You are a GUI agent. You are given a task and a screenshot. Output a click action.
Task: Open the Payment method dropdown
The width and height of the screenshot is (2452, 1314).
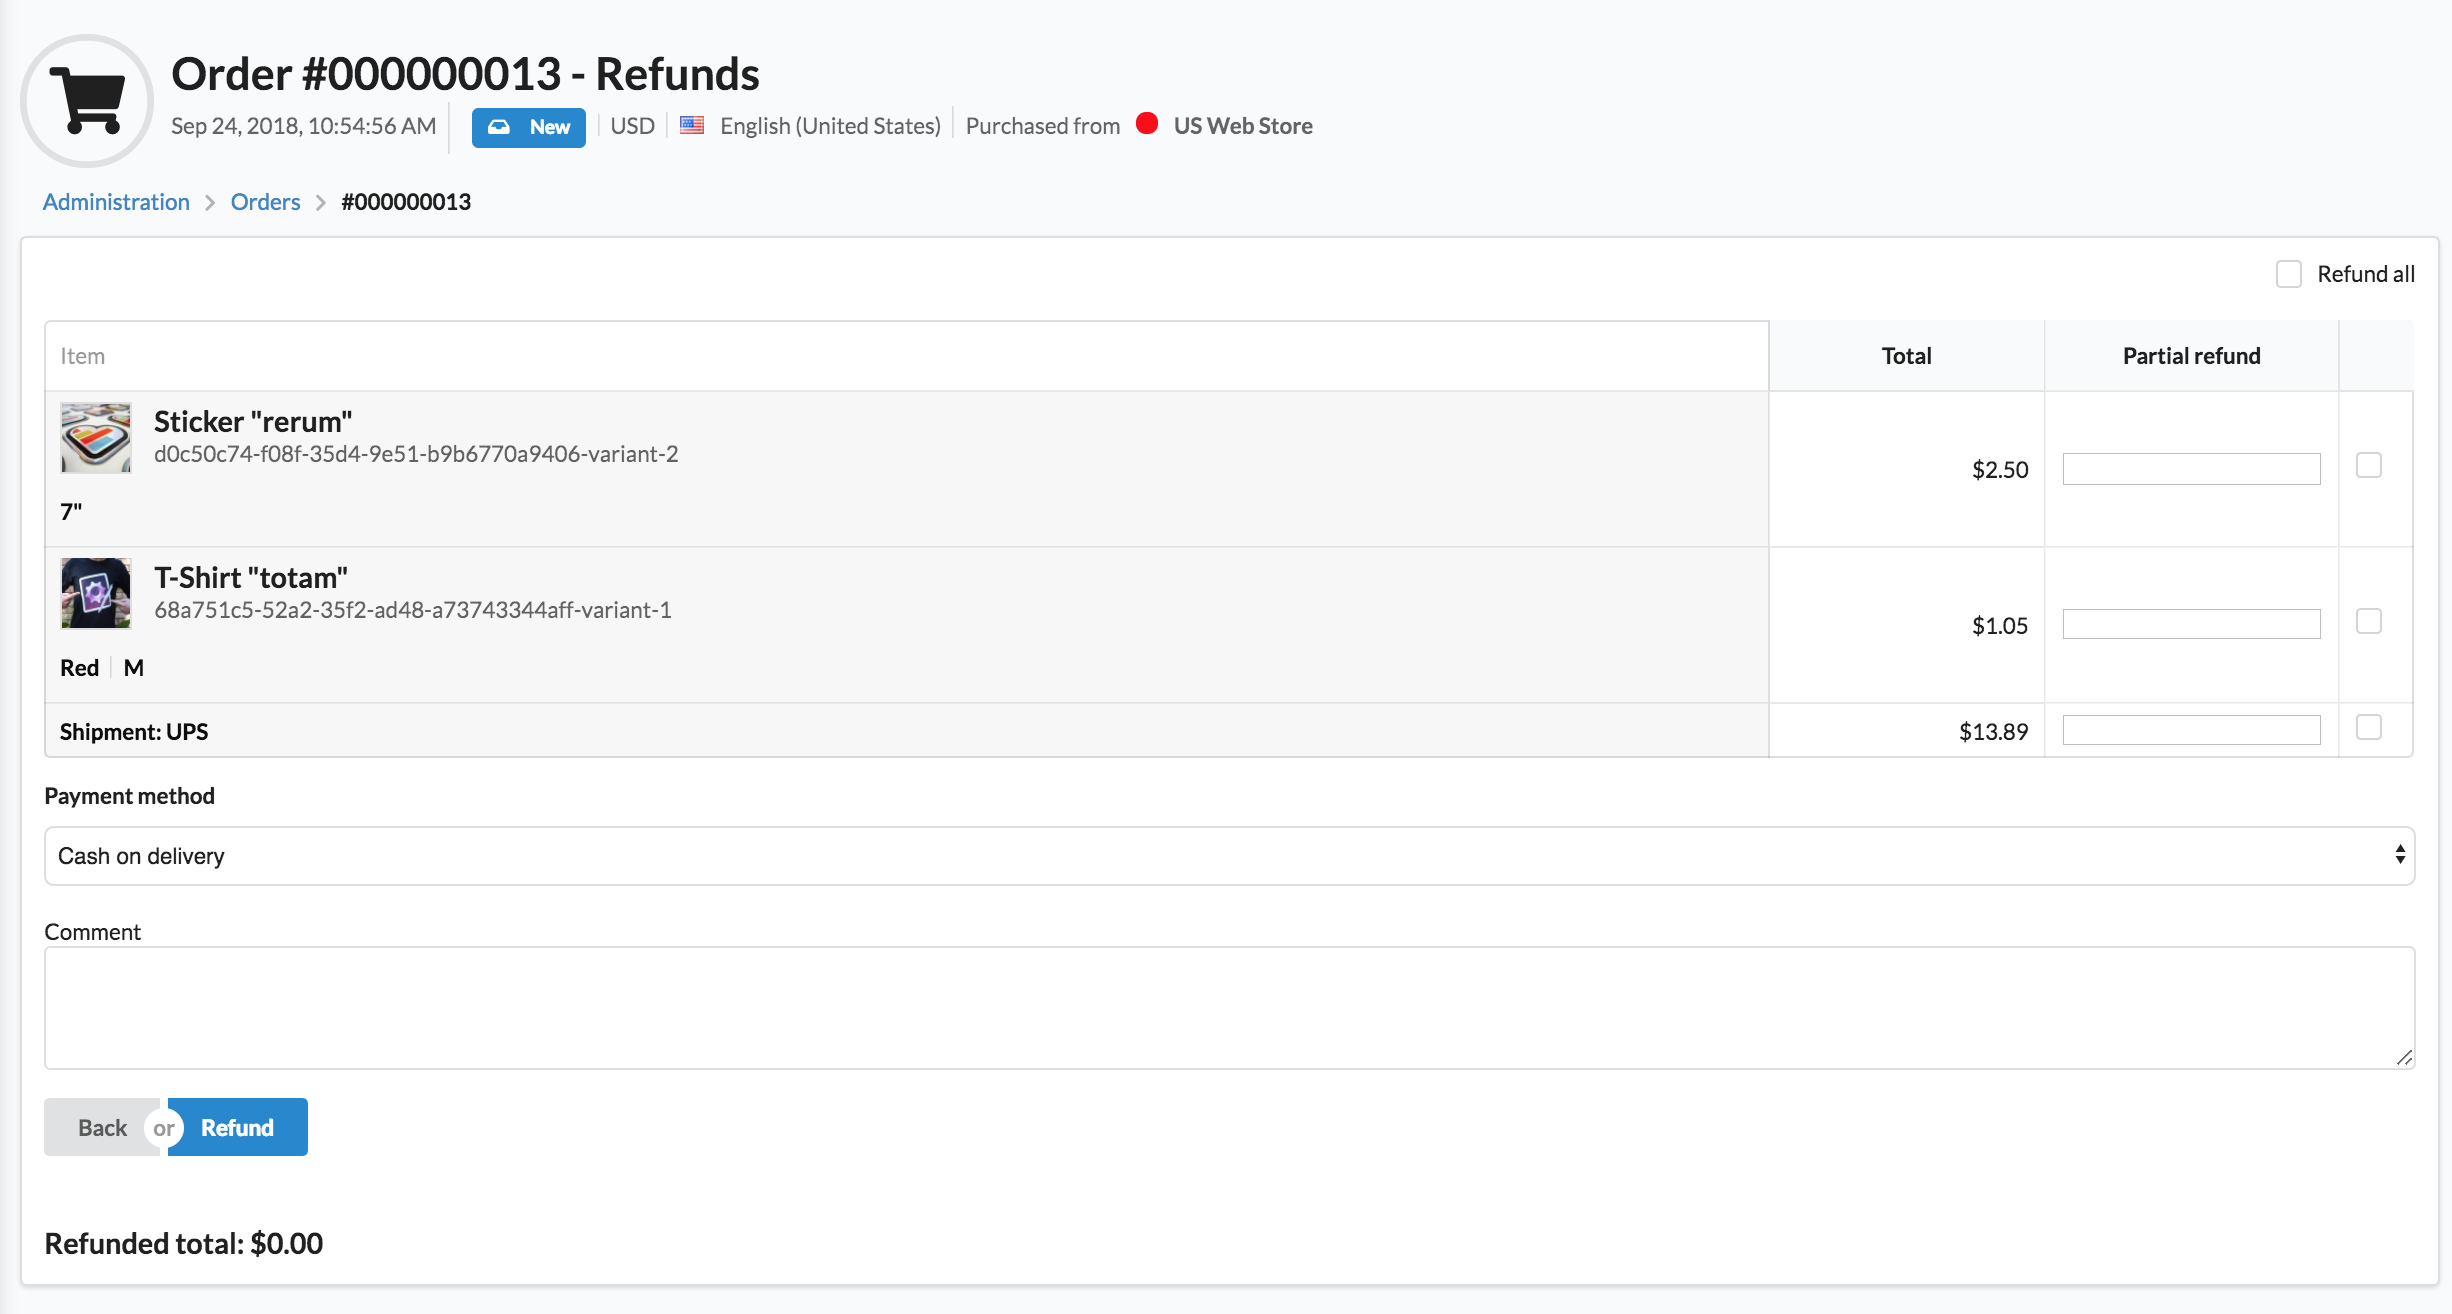pos(1228,856)
